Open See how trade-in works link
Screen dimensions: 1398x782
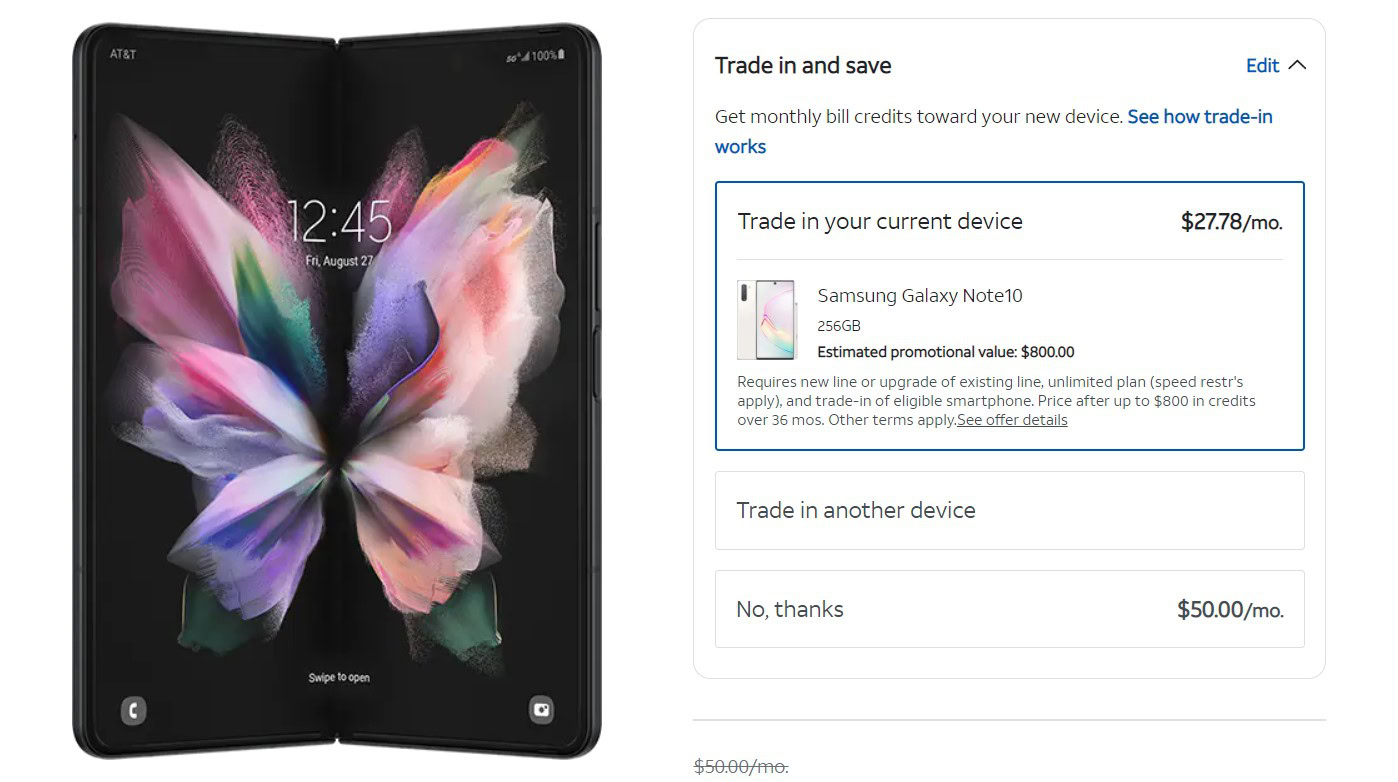pos(994,131)
